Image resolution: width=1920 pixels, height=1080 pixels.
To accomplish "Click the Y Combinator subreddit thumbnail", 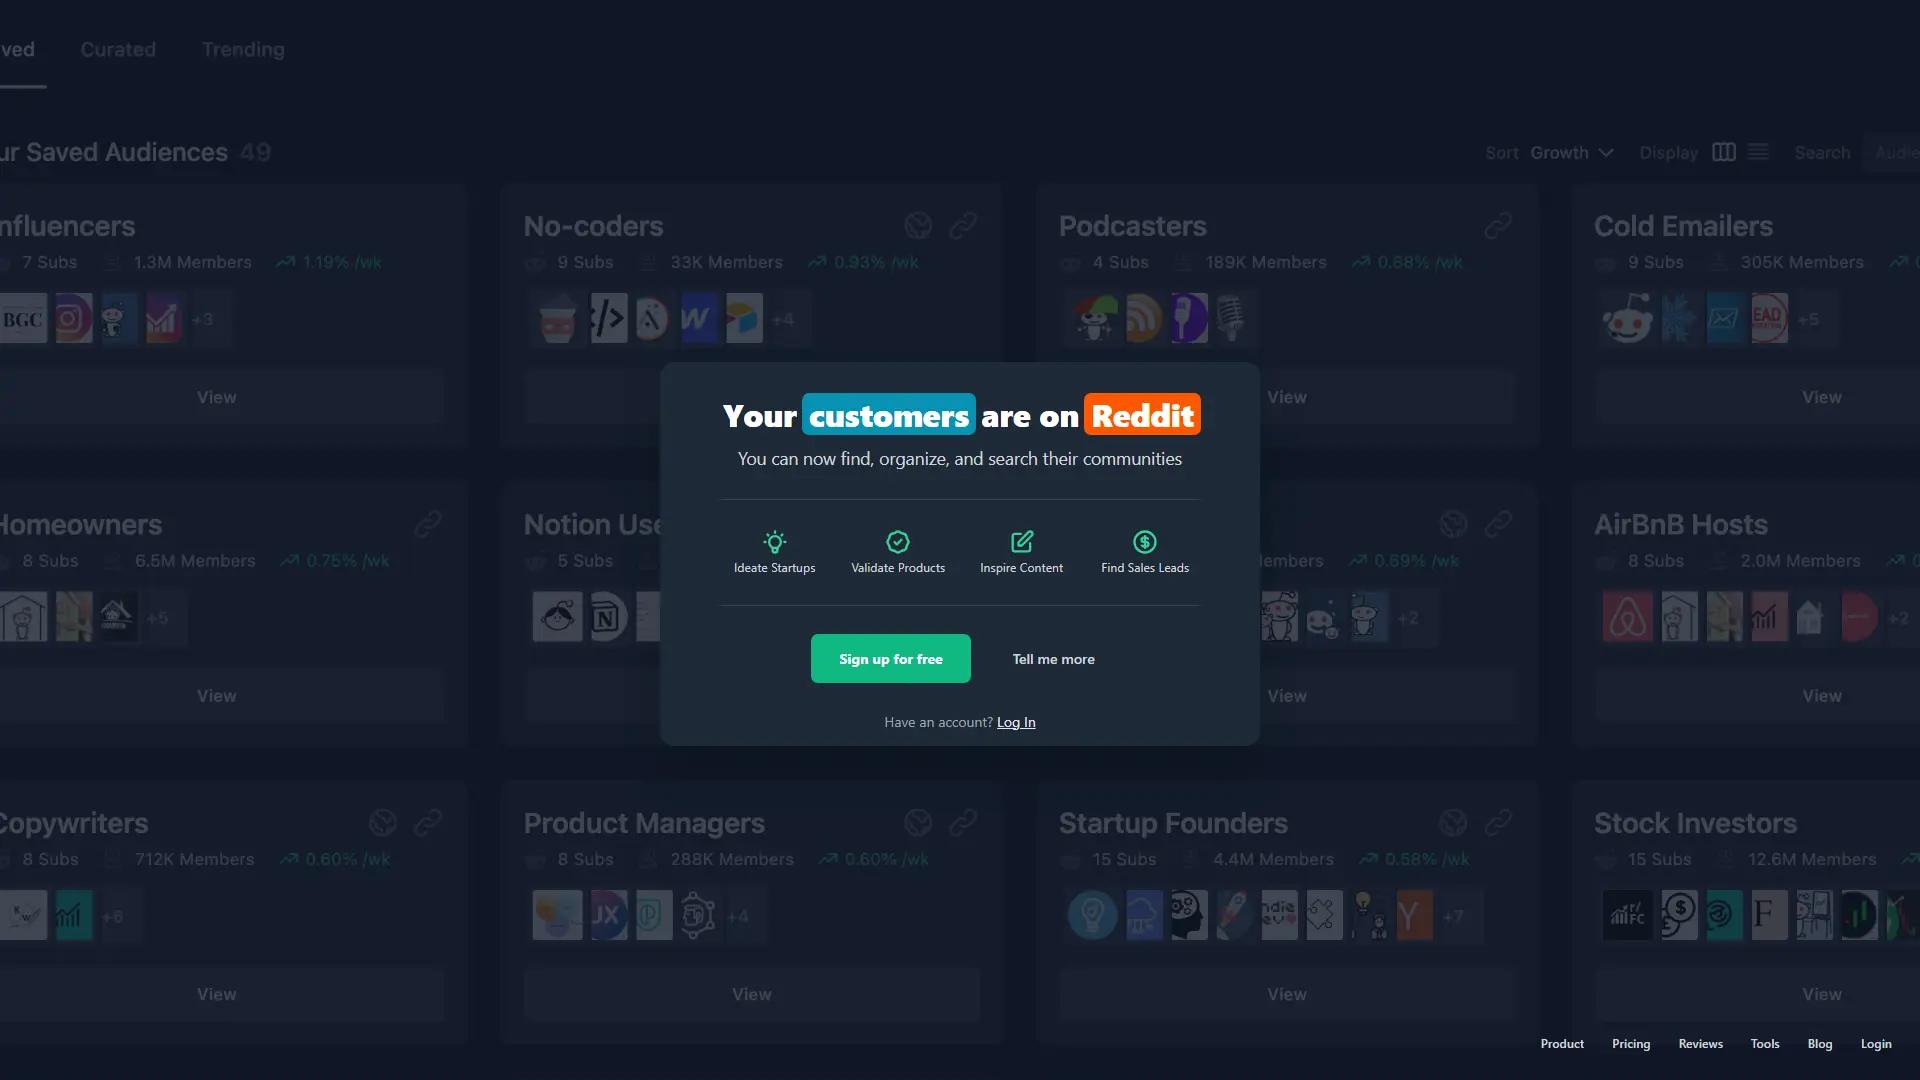I will [1413, 916].
